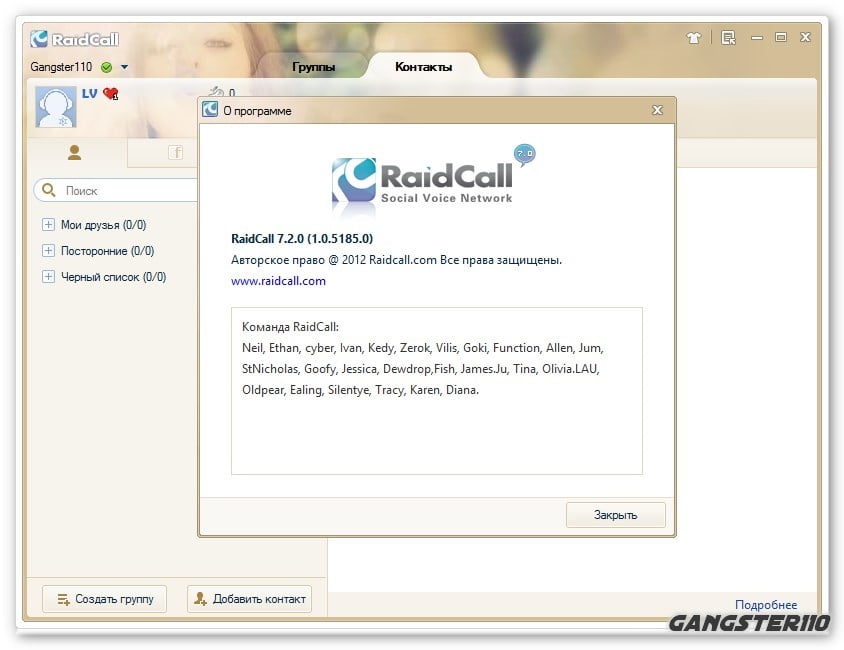Open the www.raidcall.com link
The width and height of the screenshot is (844, 650).
(278, 281)
